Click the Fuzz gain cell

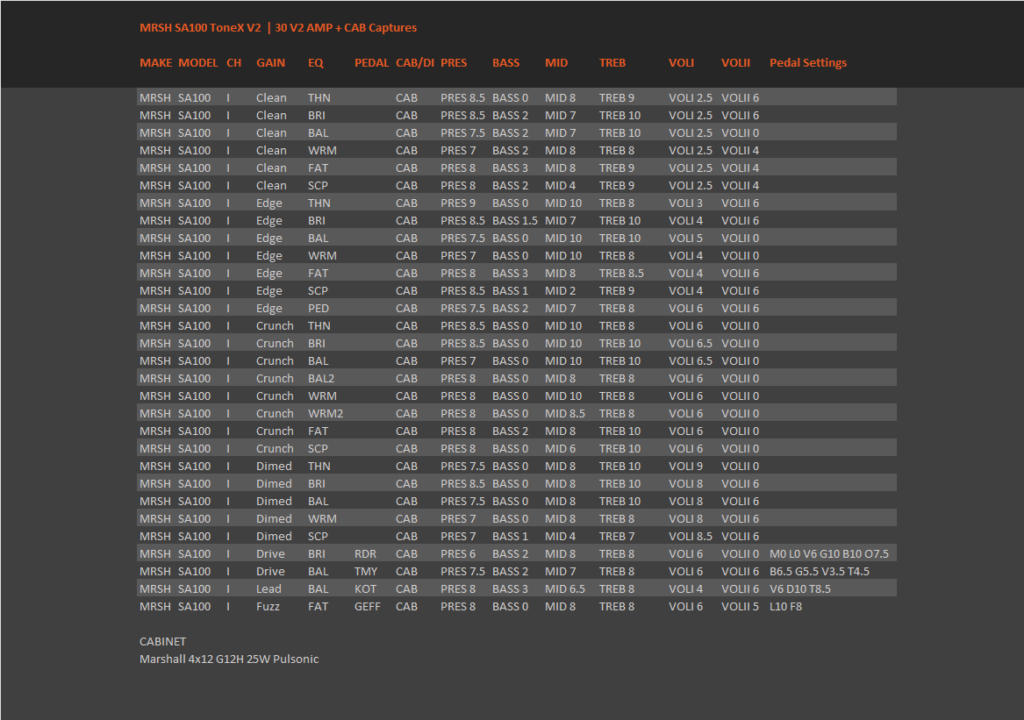coord(268,608)
